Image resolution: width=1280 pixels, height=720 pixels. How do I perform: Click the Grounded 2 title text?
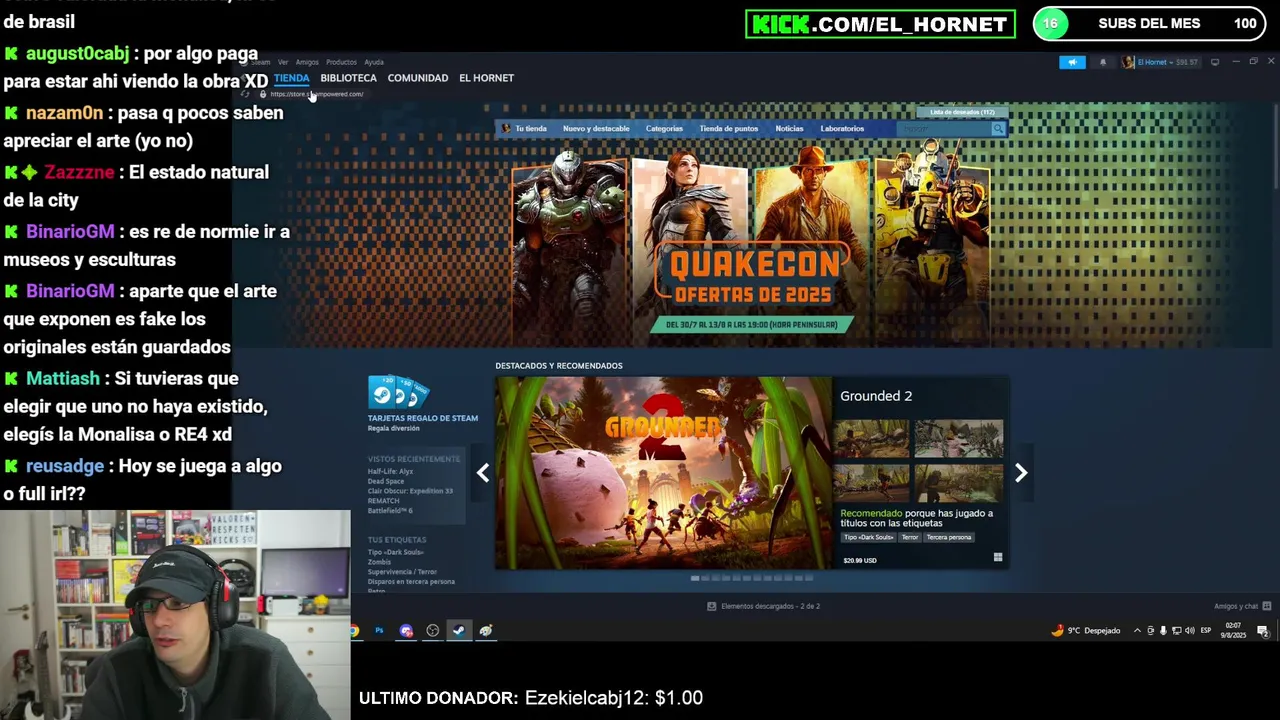pos(876,396)
